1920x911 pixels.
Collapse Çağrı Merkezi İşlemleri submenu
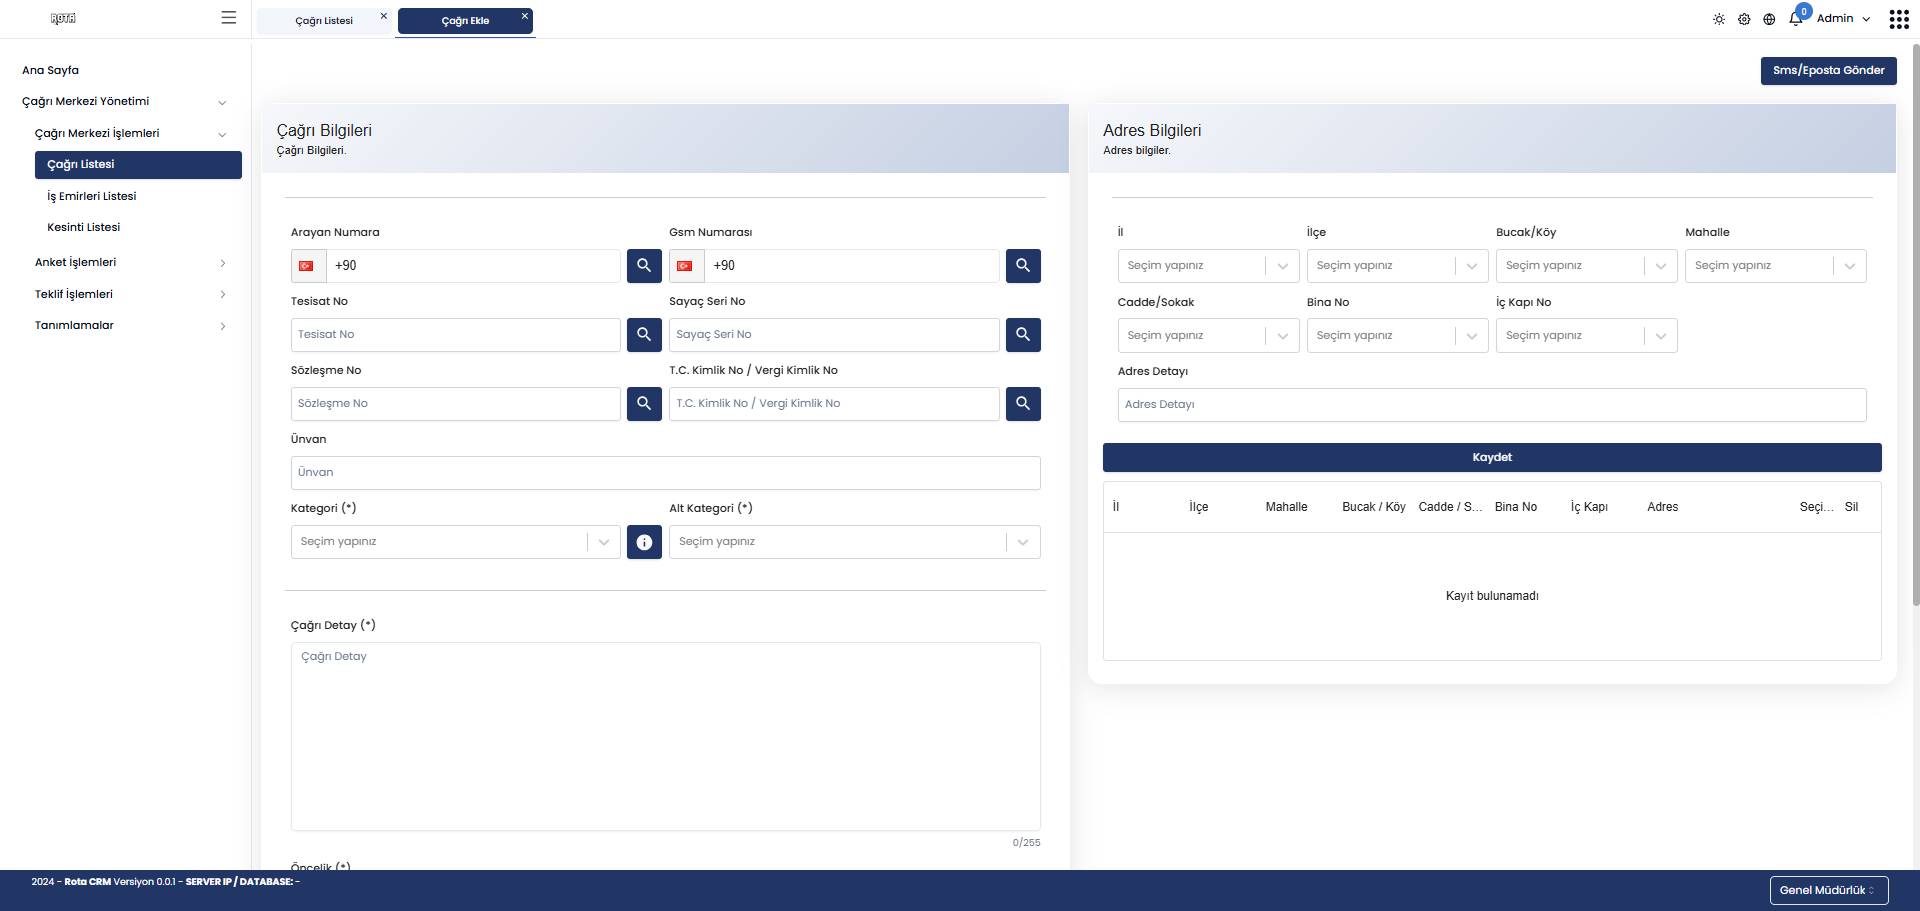(x=131, y=134)
